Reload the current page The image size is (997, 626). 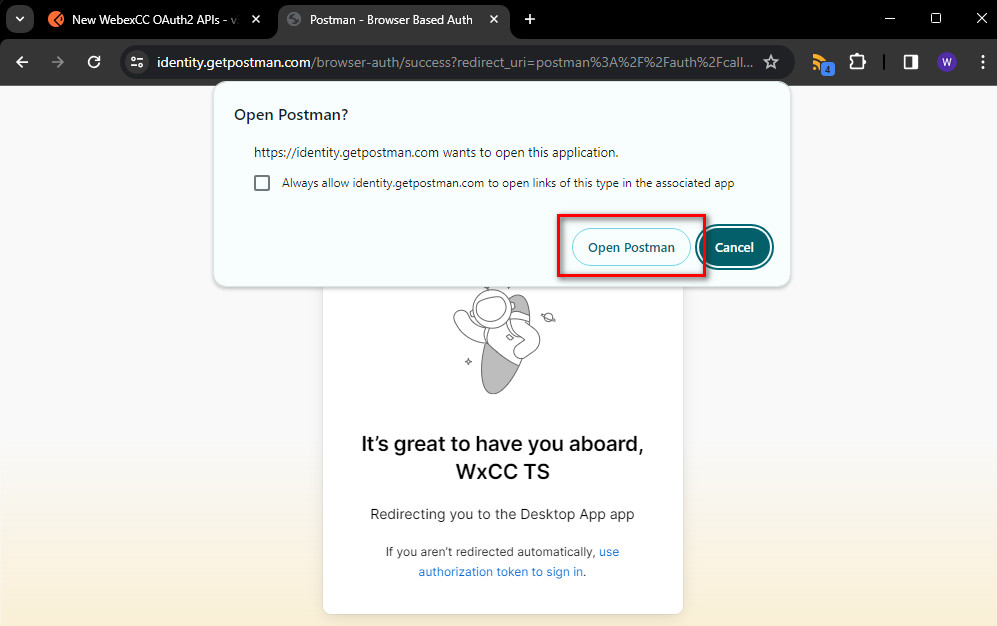pos(94,62)
